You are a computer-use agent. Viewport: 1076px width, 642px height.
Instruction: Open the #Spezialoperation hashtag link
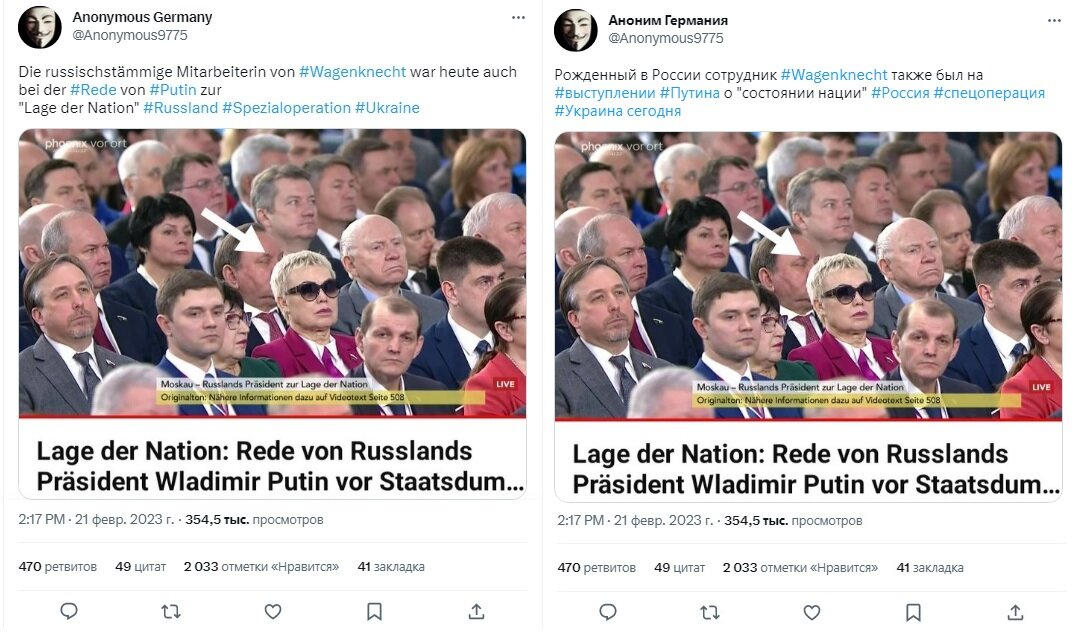[x=286, y=108]
